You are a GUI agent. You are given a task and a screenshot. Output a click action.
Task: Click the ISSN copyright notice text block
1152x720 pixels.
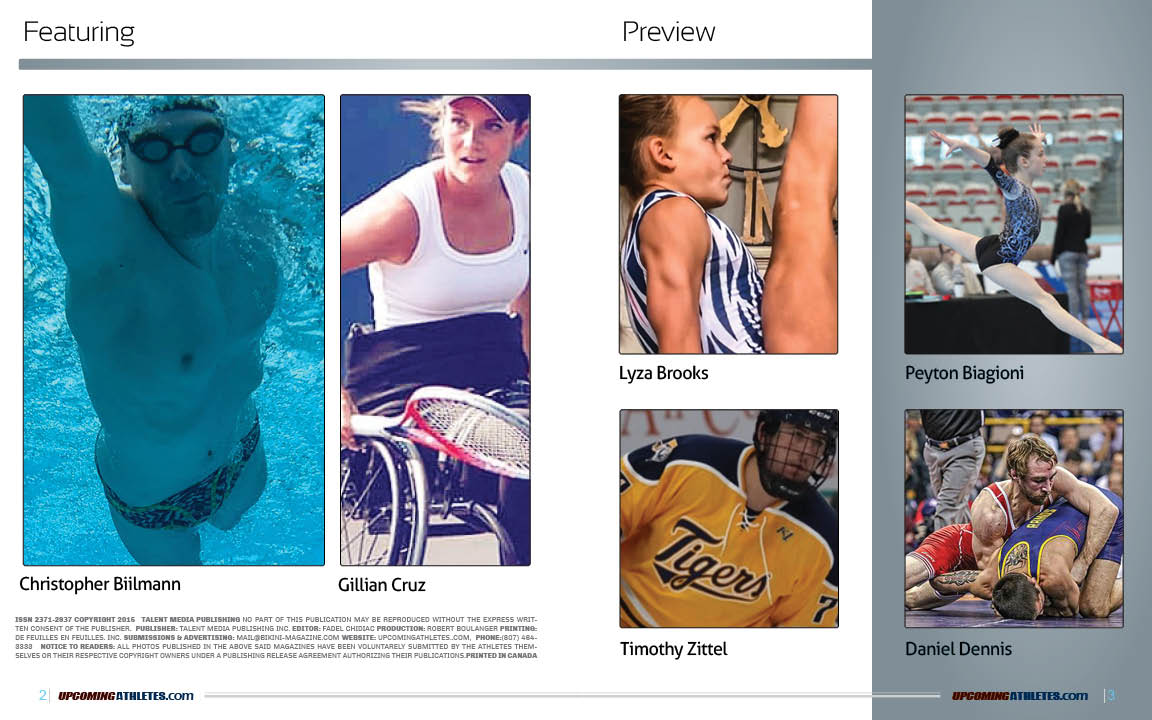(x=276, y=638)
